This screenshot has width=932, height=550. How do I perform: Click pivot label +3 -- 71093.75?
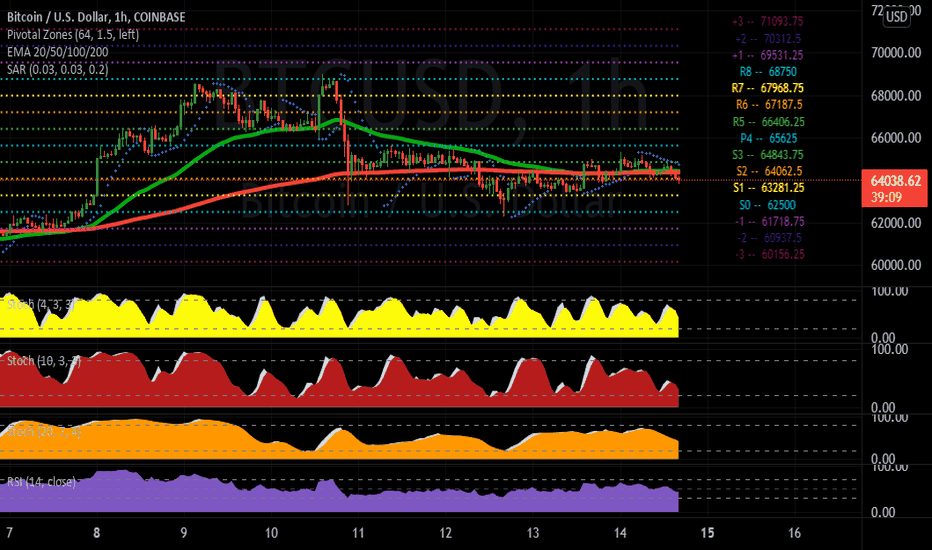[x=767, y=21]
